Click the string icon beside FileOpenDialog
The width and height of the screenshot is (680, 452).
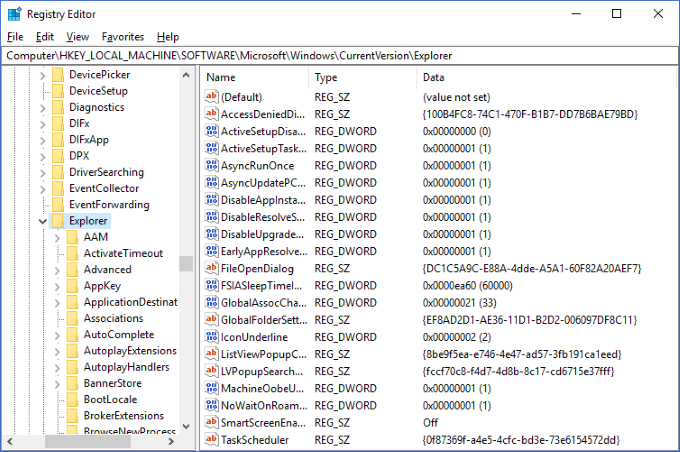[x=212, y=268]
